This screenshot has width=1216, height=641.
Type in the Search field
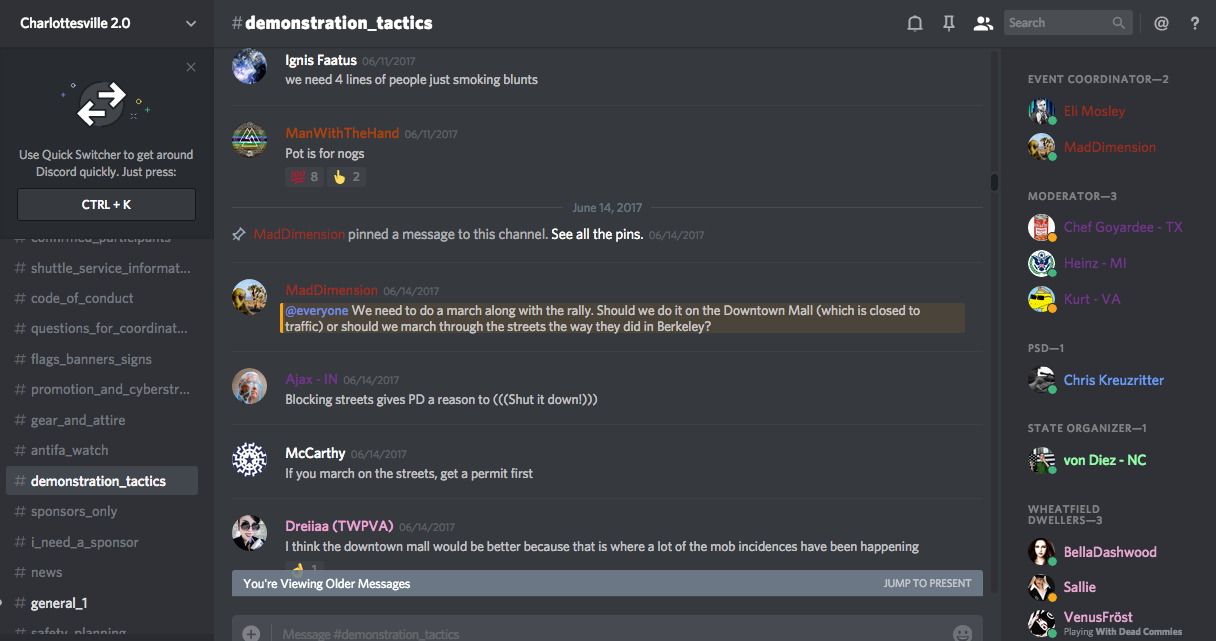[1058, 23]
